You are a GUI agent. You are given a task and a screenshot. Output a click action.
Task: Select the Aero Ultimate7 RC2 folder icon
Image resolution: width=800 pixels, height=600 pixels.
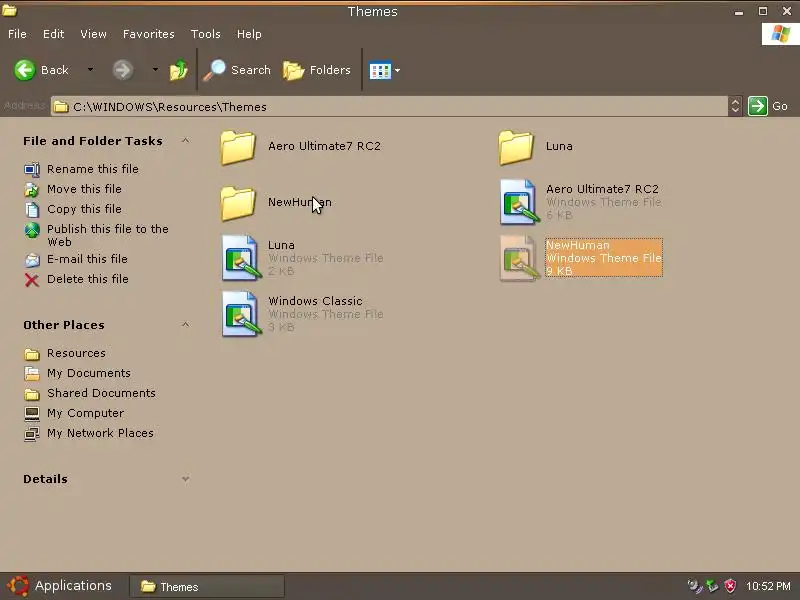[238, 148]
